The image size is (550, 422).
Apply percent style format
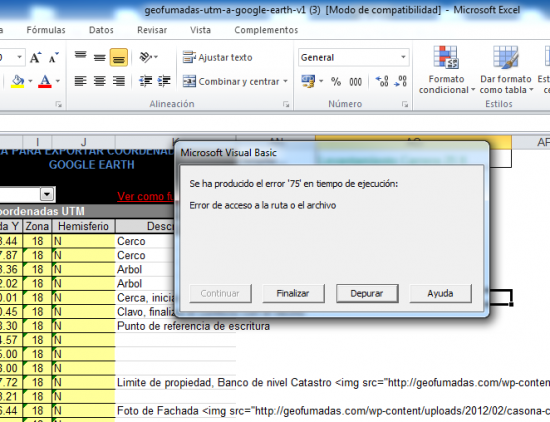coord(336,81)
